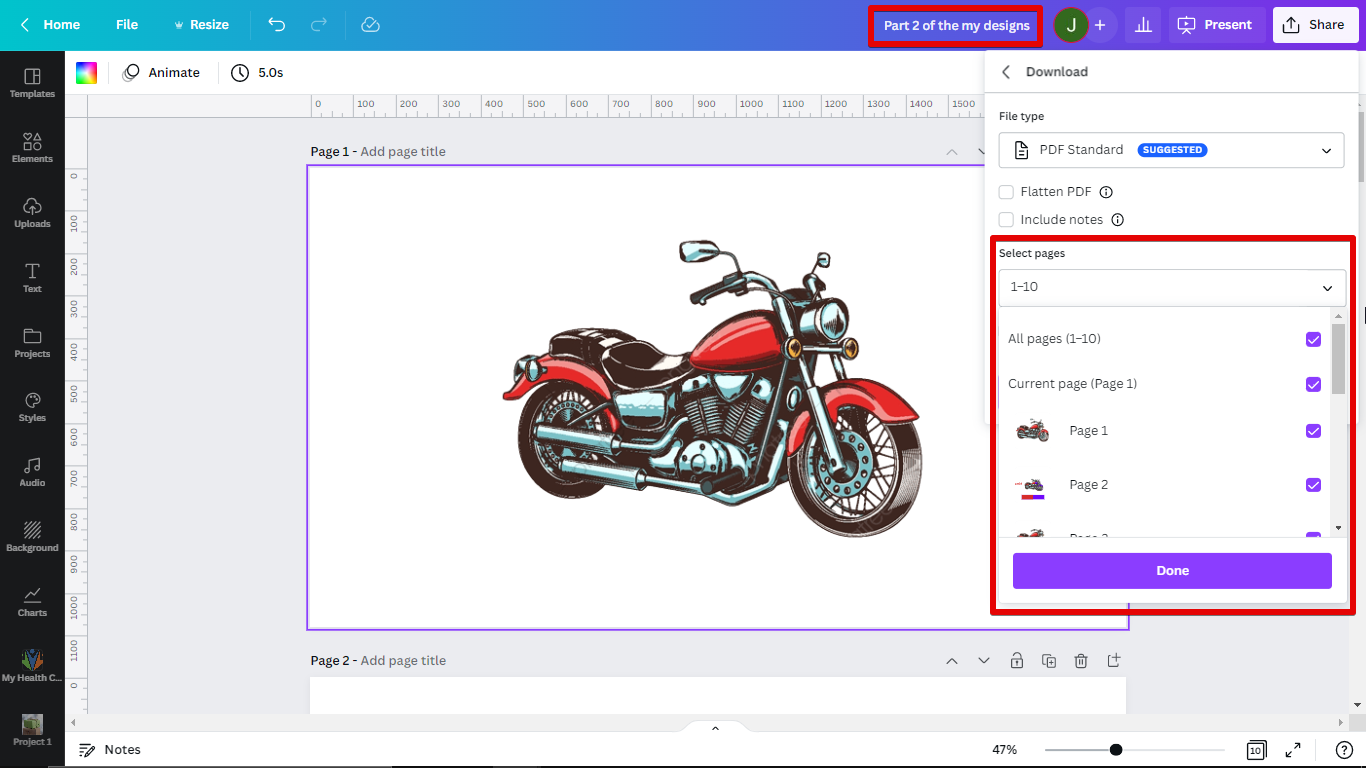The width and height of the screenshot is (1366, 768).
Task: Open the Resize menu
Action: [201, 25]
